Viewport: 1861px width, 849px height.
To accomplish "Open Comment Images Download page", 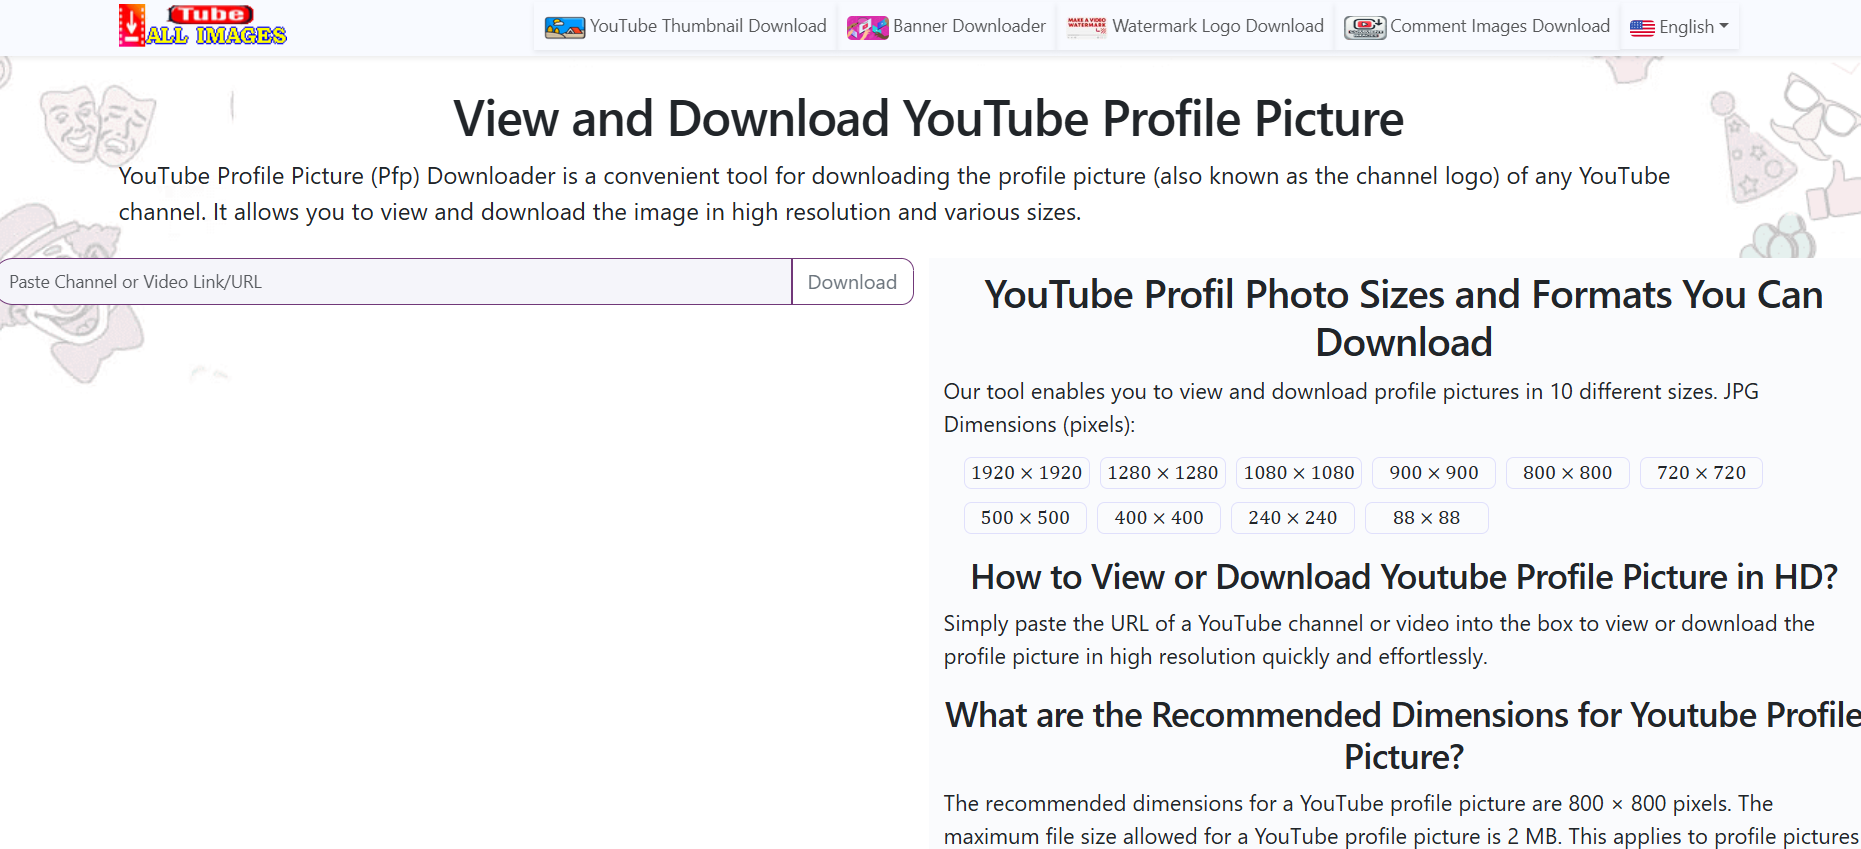I will coord(1477,27).
